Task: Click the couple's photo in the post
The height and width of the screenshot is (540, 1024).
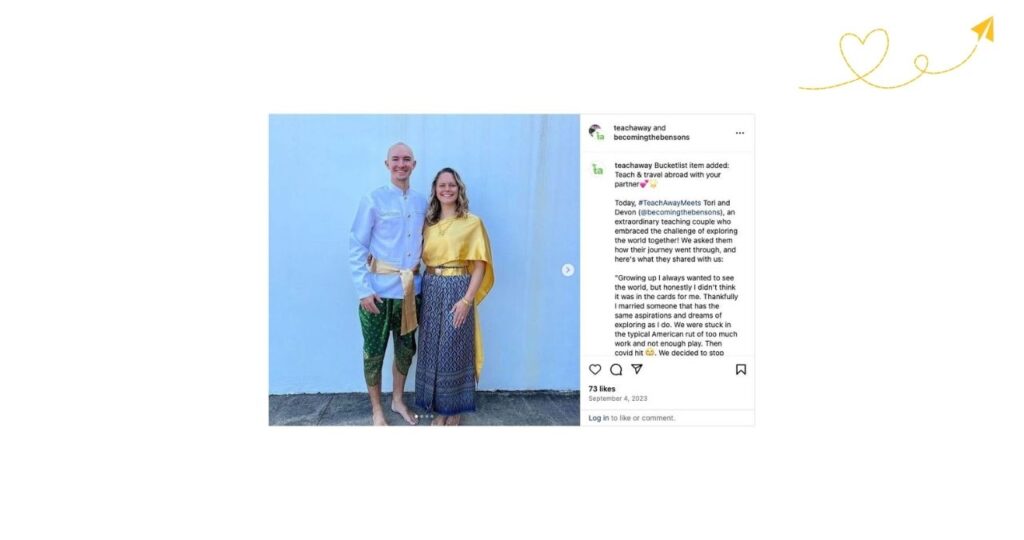Action: 424,270
